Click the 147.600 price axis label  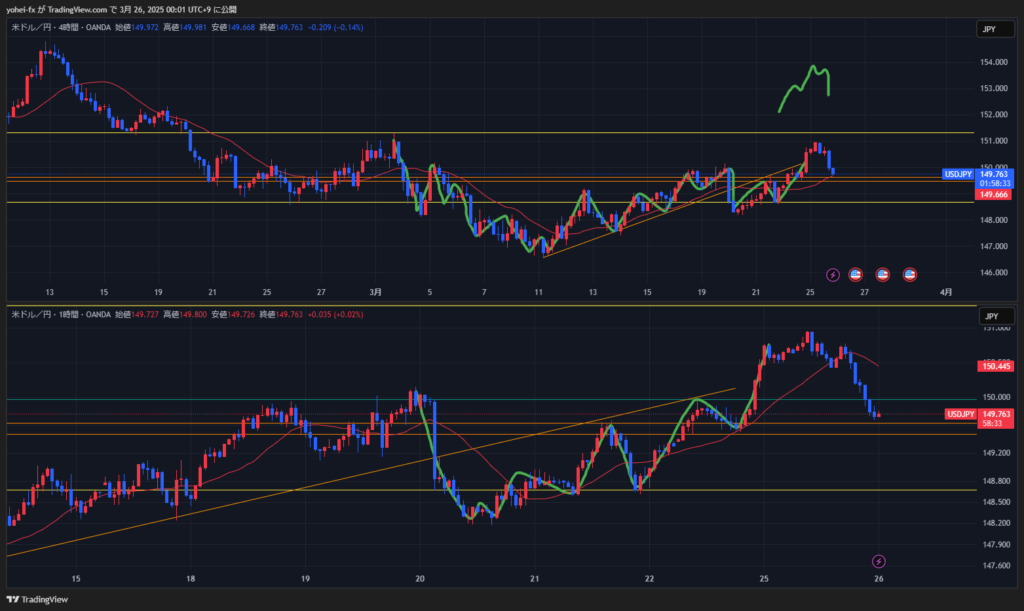tap(996, 566)
